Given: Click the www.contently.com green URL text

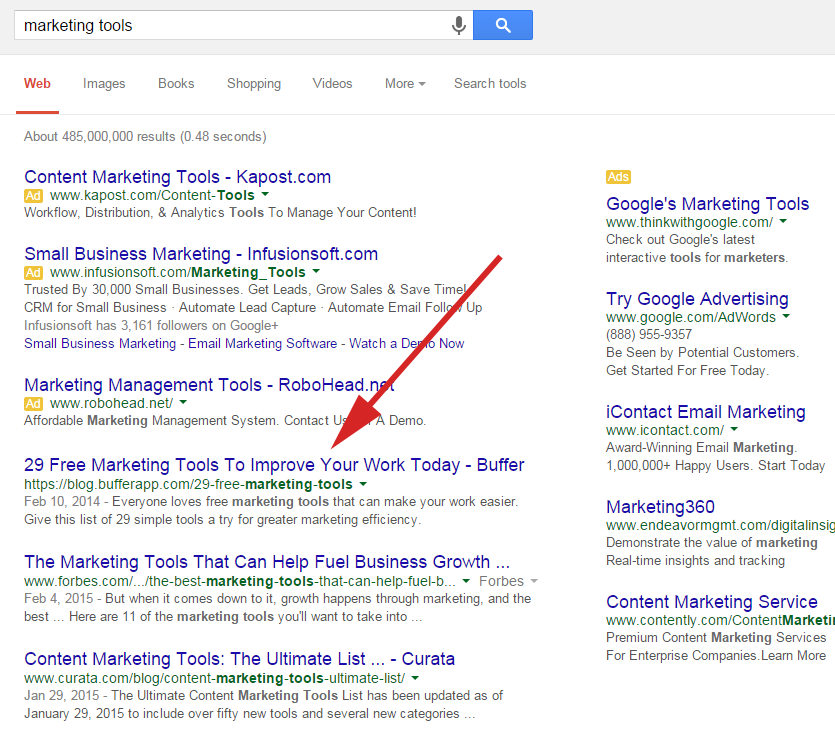Looking at the screenshot, I should [720, 620].
